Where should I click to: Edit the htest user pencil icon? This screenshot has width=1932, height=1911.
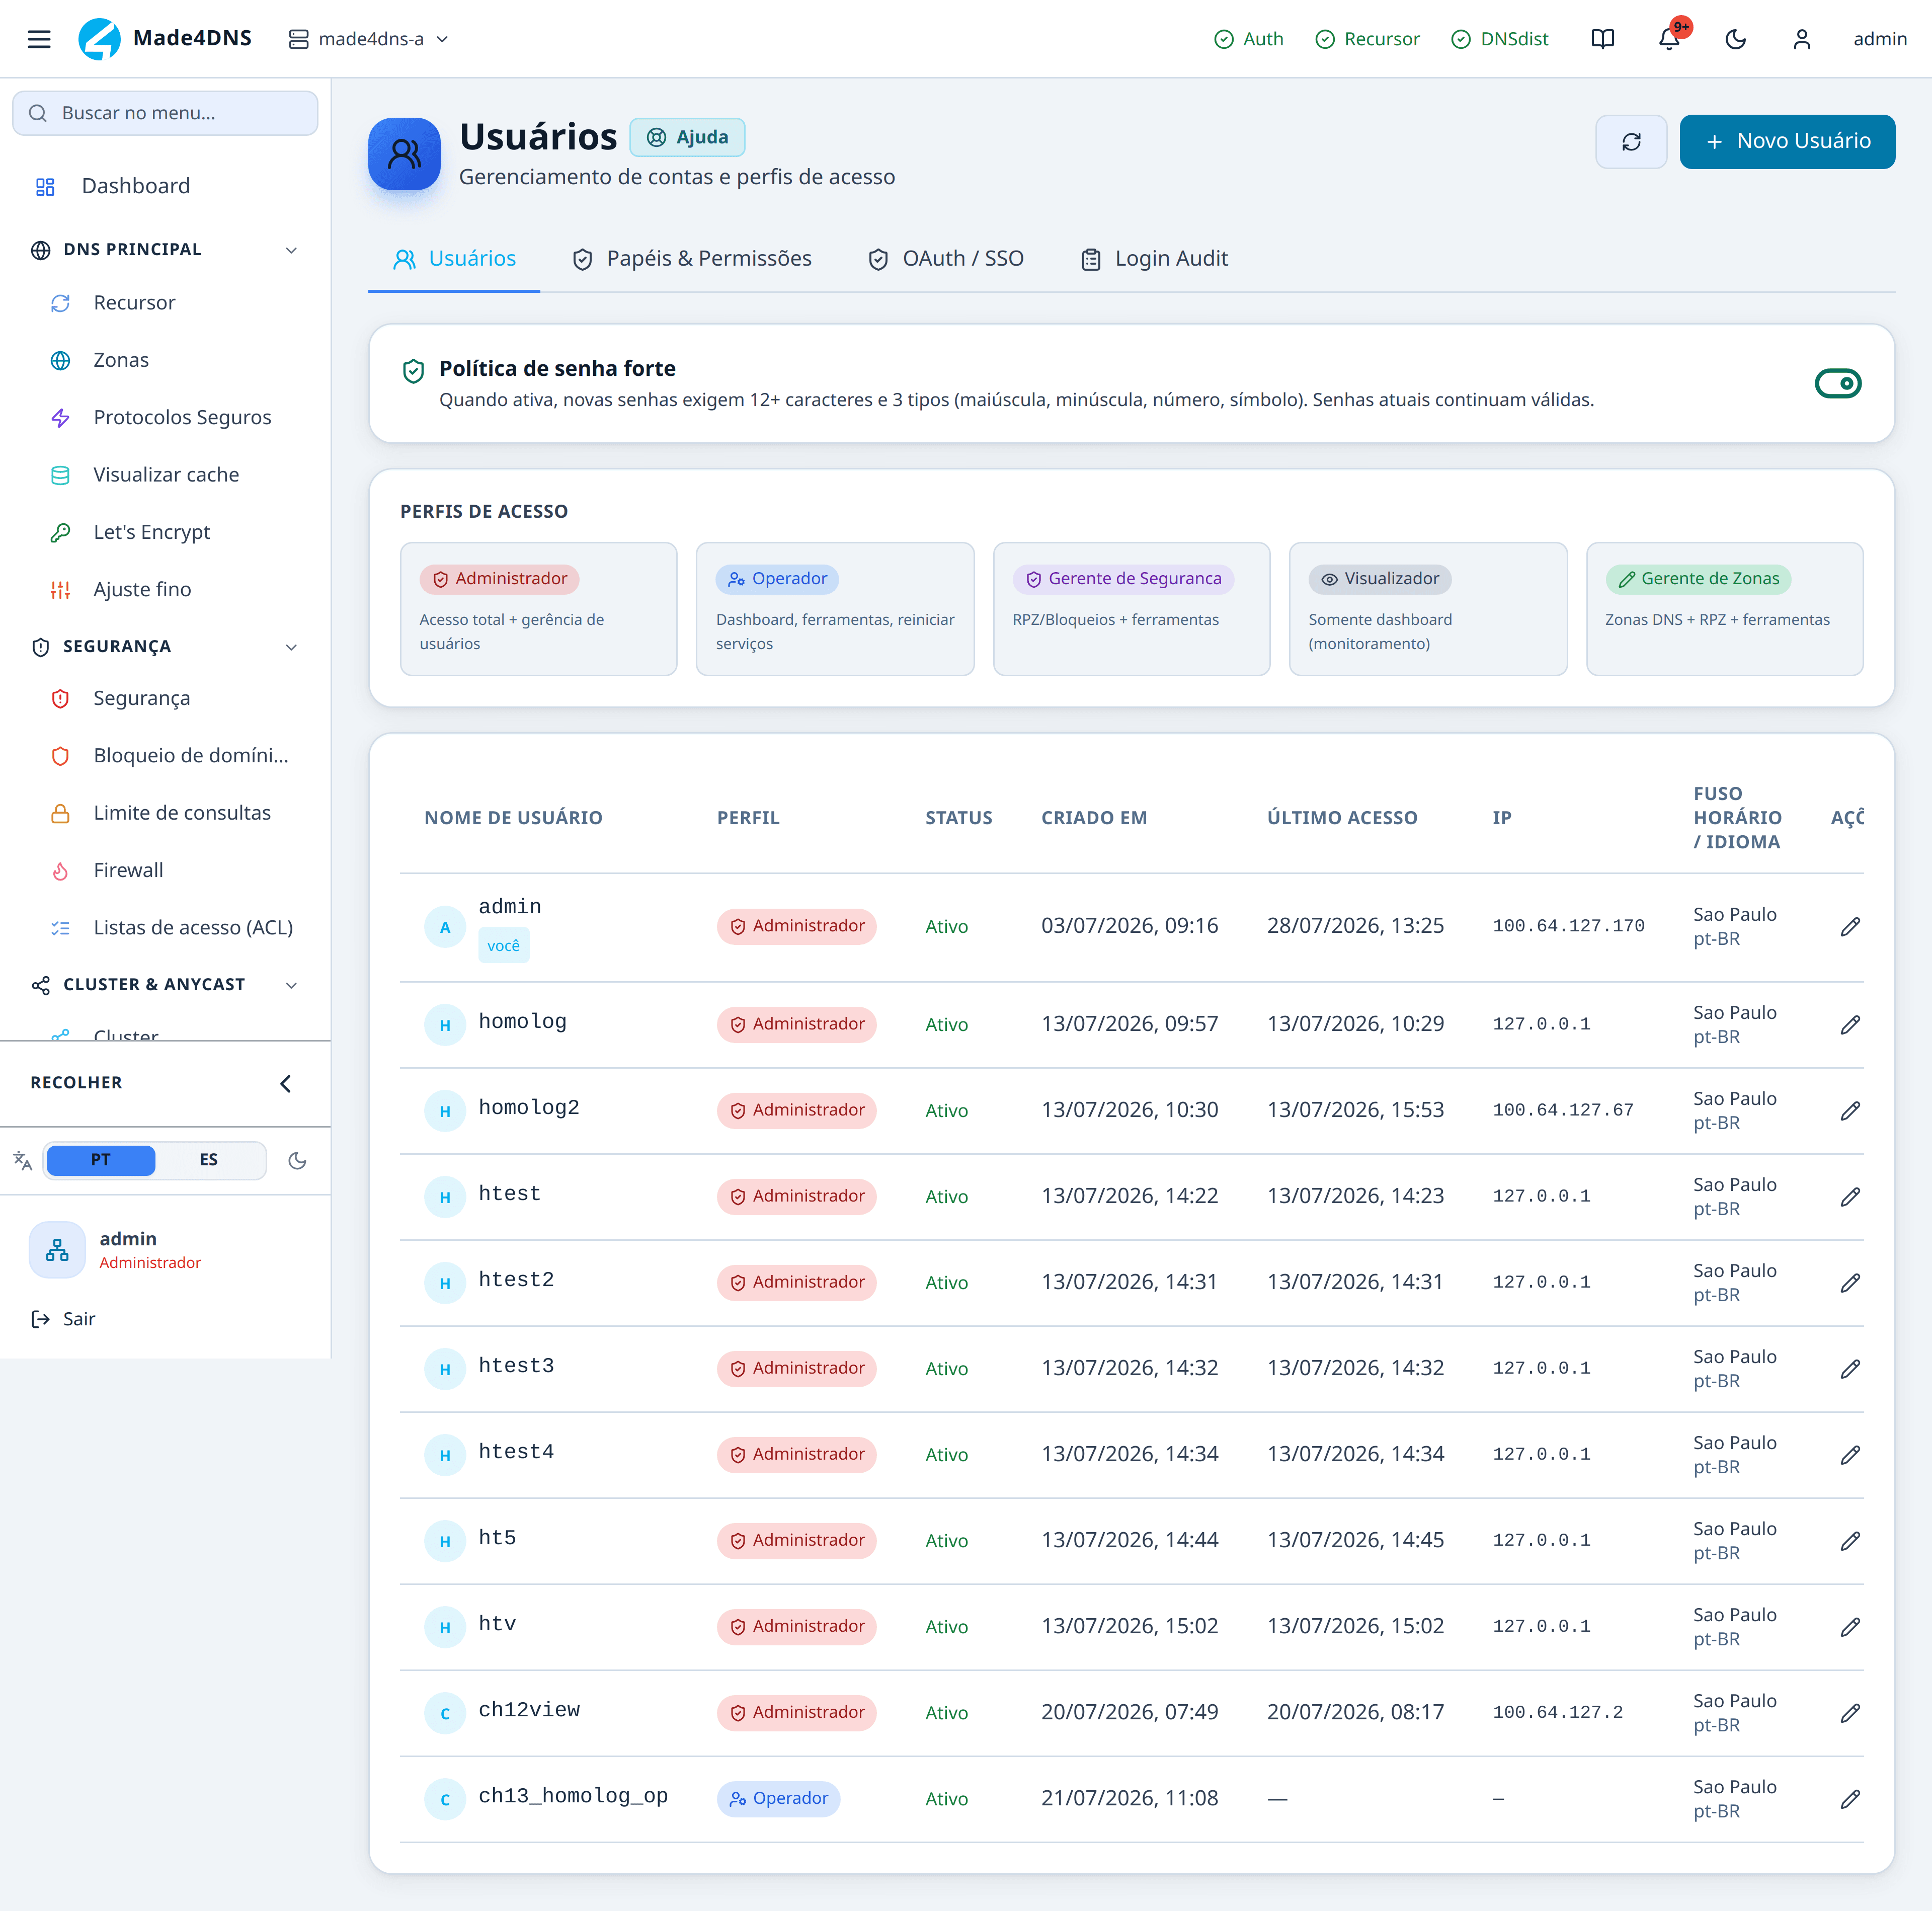coord(1849,1197)
